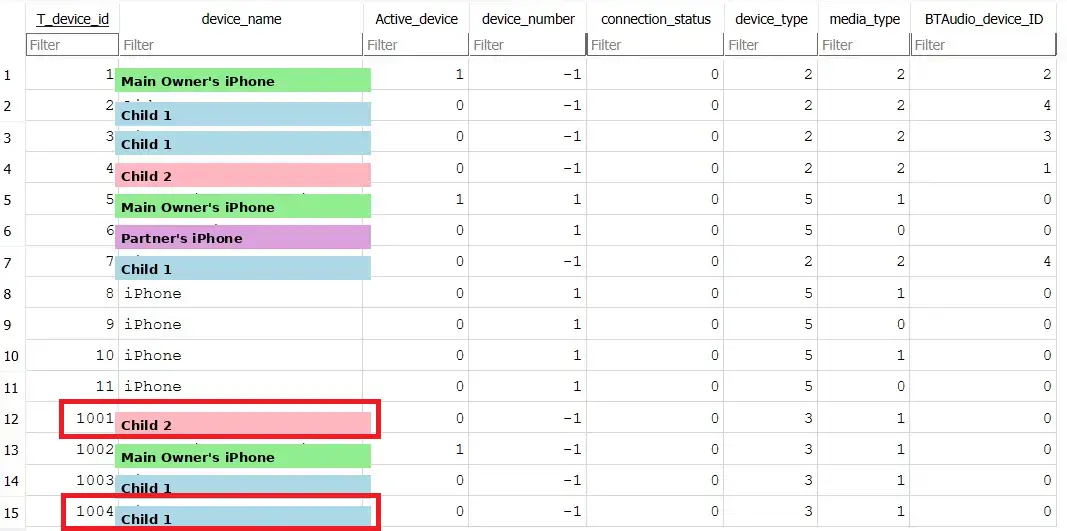Click Child 1 label in row 7

(x=243, y=268)
